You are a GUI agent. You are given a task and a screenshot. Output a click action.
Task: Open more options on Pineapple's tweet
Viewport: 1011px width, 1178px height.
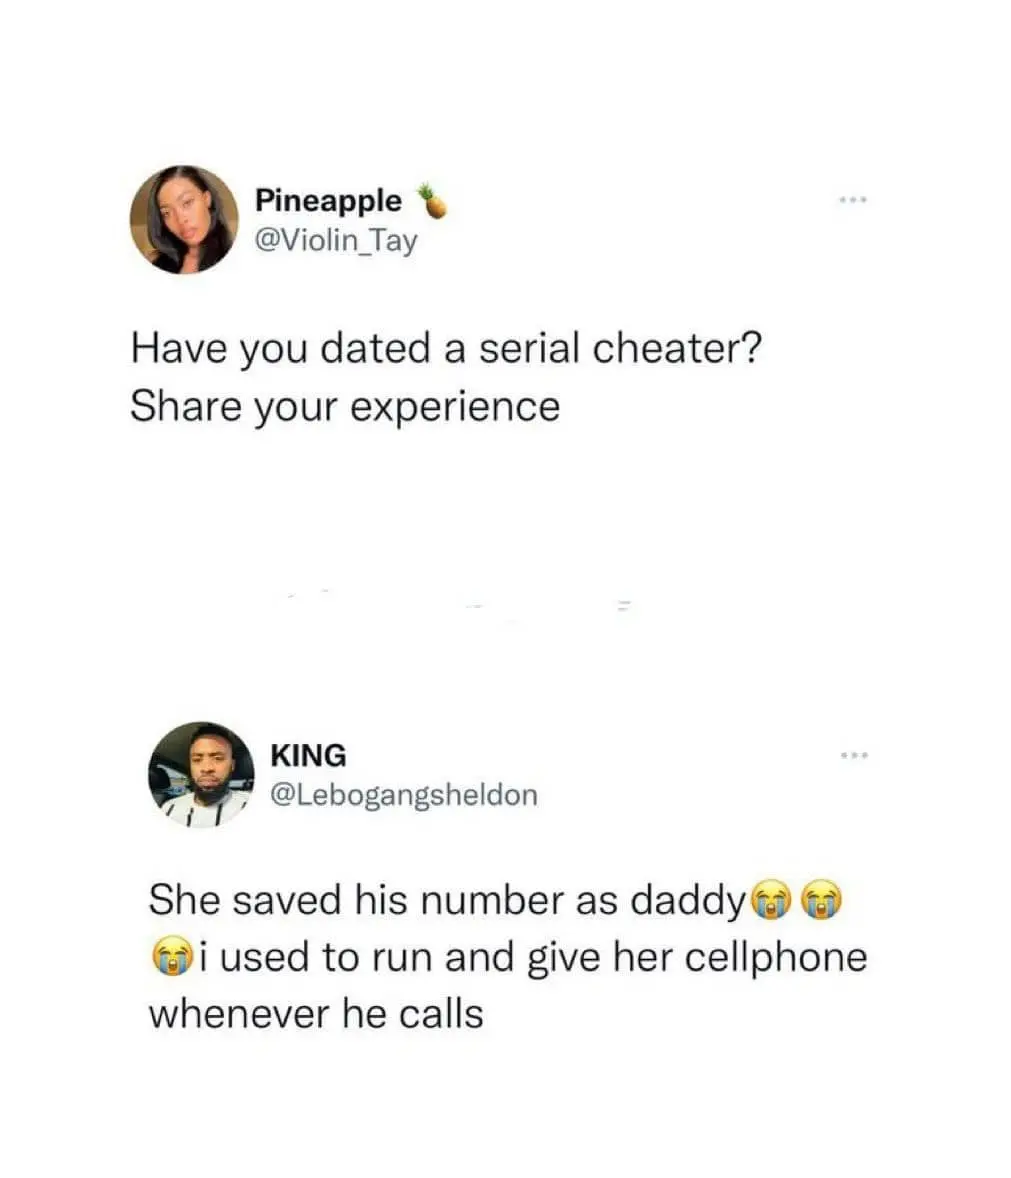coord(853,200)
